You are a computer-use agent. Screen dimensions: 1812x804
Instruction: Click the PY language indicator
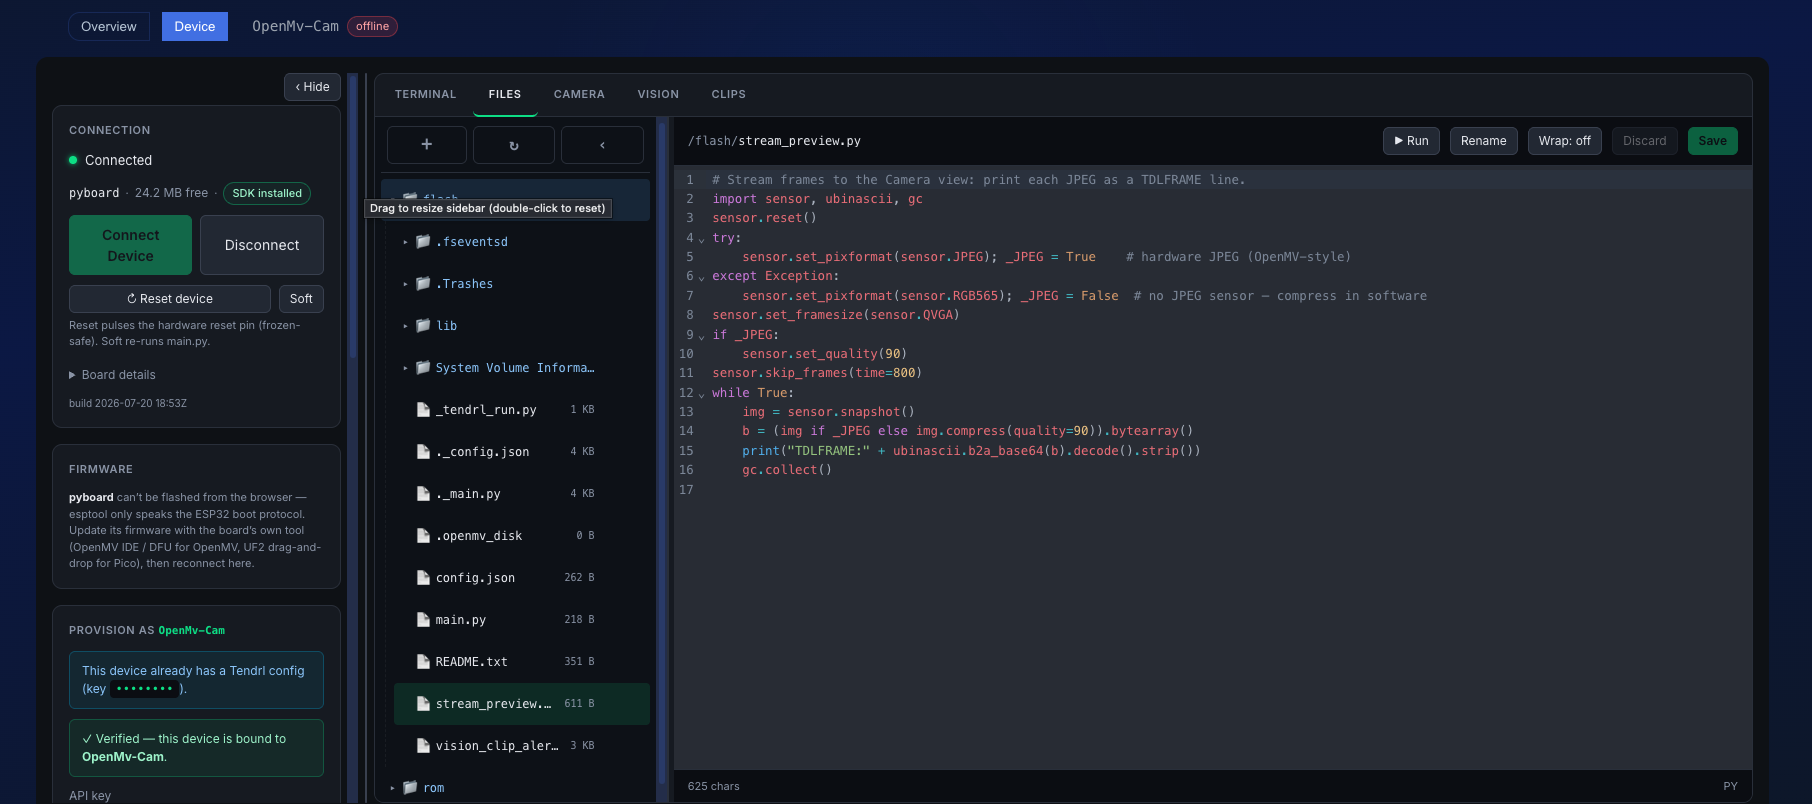click(x=1730, y=786)
